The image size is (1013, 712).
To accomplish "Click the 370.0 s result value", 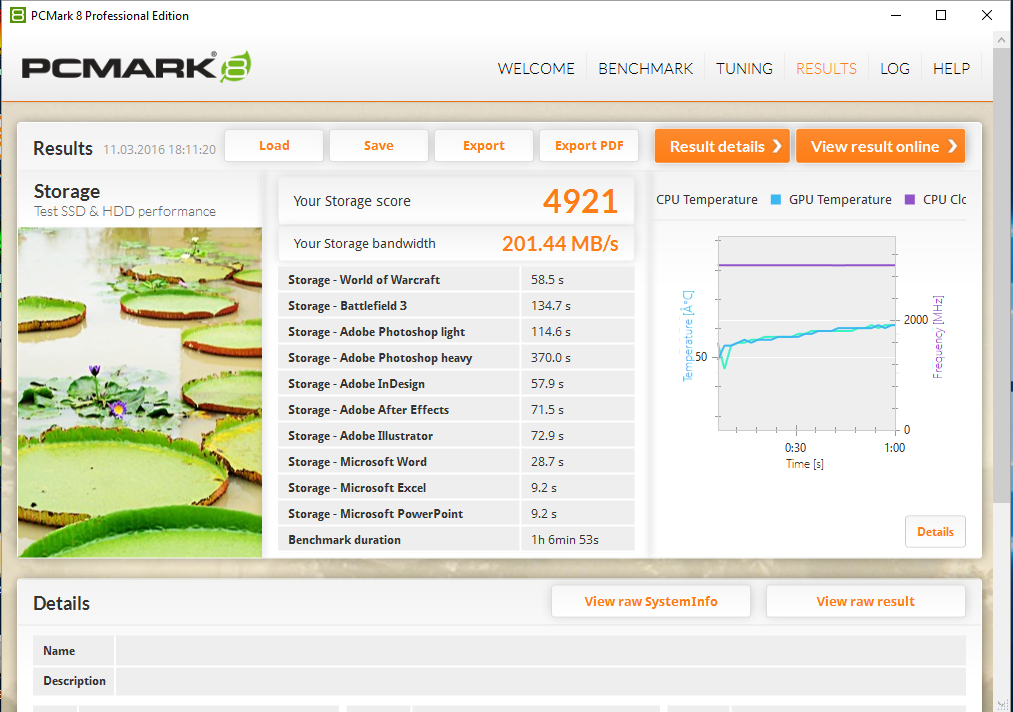I will point(550,357).
